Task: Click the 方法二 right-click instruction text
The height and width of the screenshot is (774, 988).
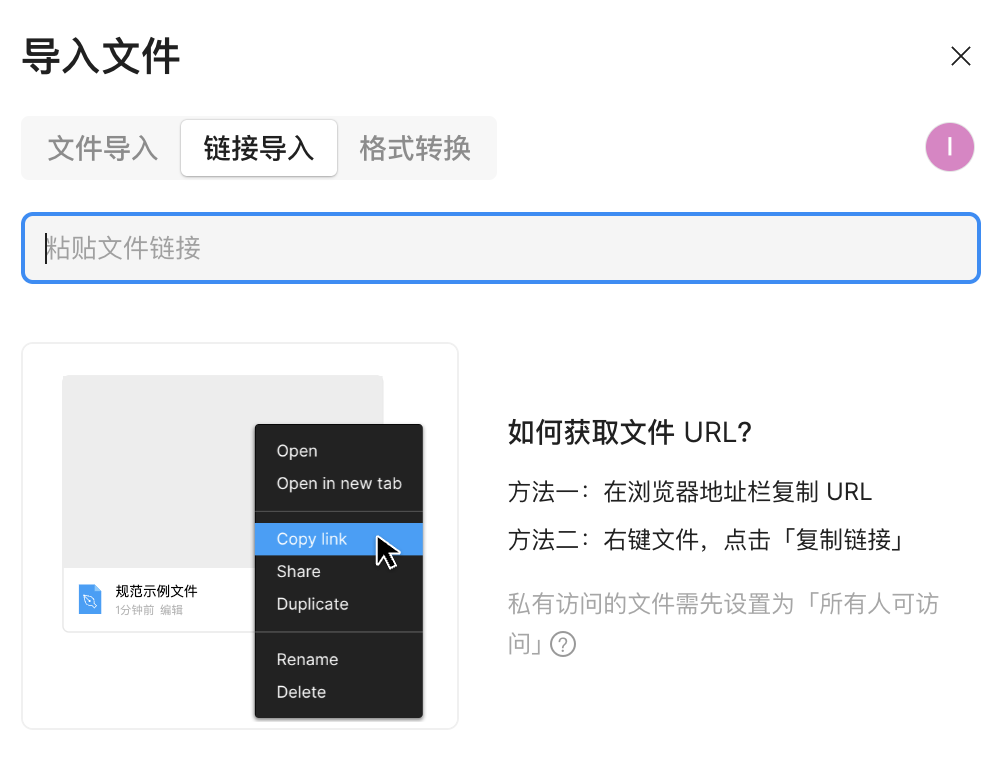Action: [707, 541]
